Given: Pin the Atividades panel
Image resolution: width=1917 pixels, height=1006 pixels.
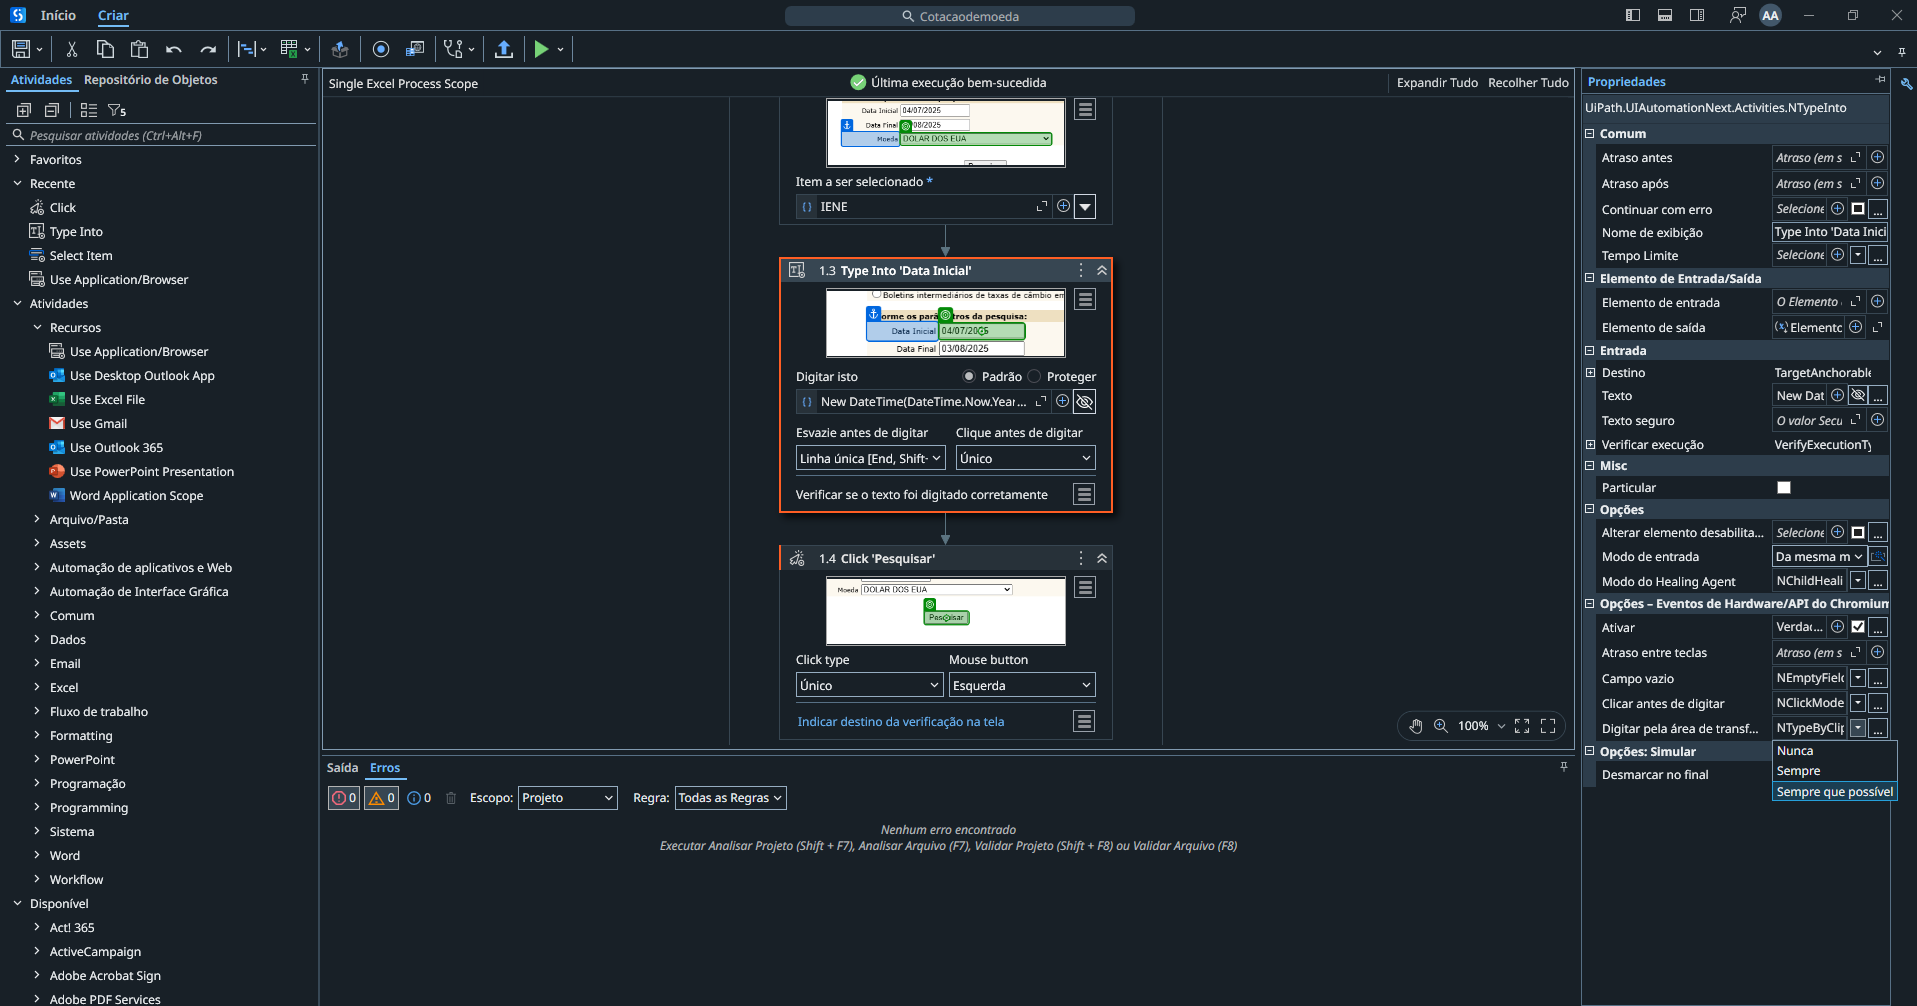Looking at the screenshot, I should 305,79.
